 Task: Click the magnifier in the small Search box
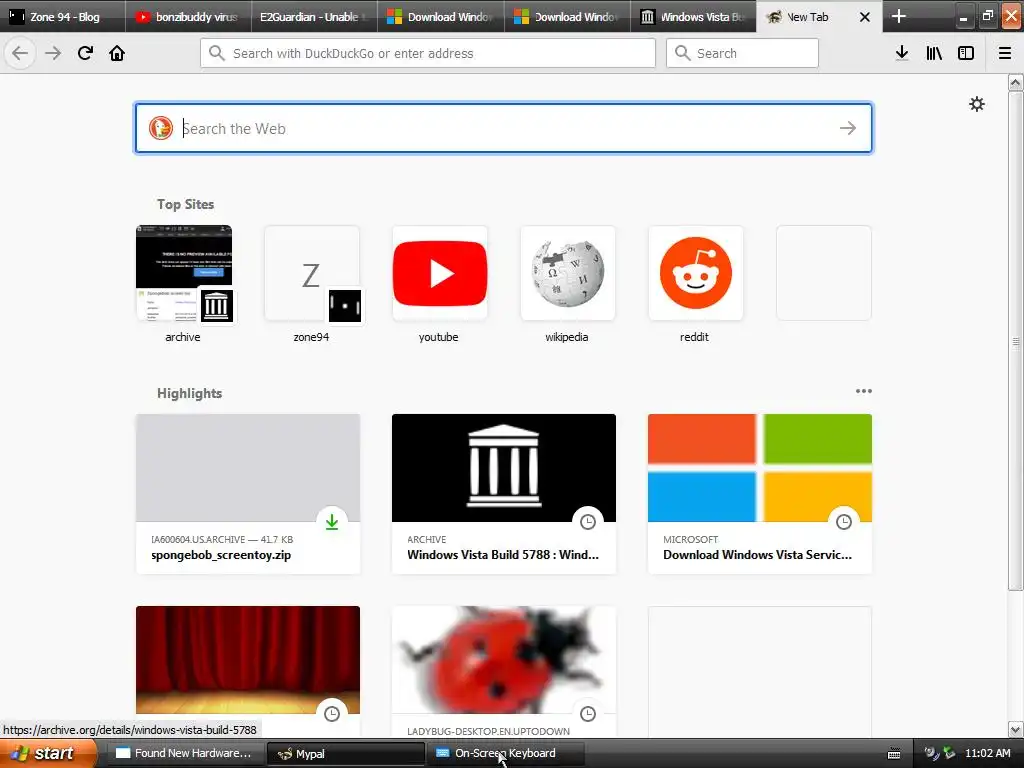click(x=682, y=53)
